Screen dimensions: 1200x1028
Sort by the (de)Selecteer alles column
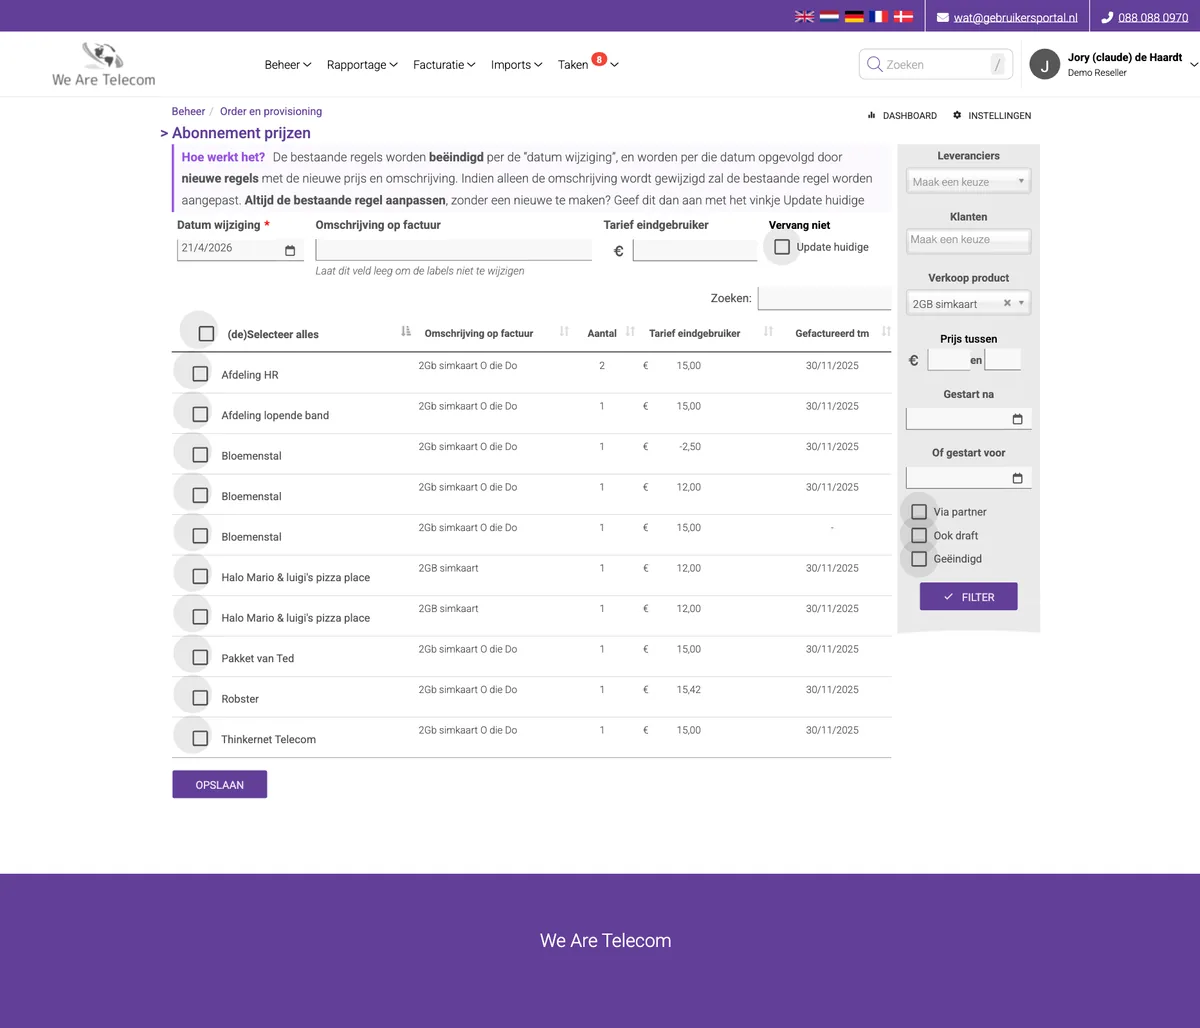click(406, 332)
